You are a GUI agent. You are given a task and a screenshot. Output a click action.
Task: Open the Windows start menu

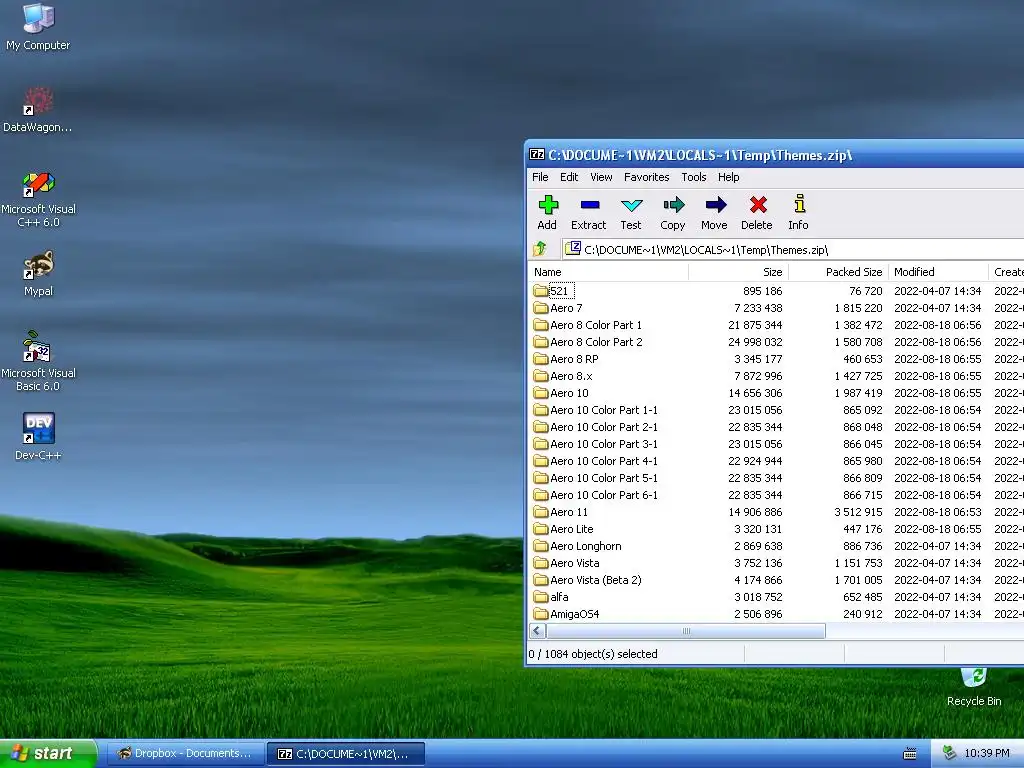tap(48, 754)
